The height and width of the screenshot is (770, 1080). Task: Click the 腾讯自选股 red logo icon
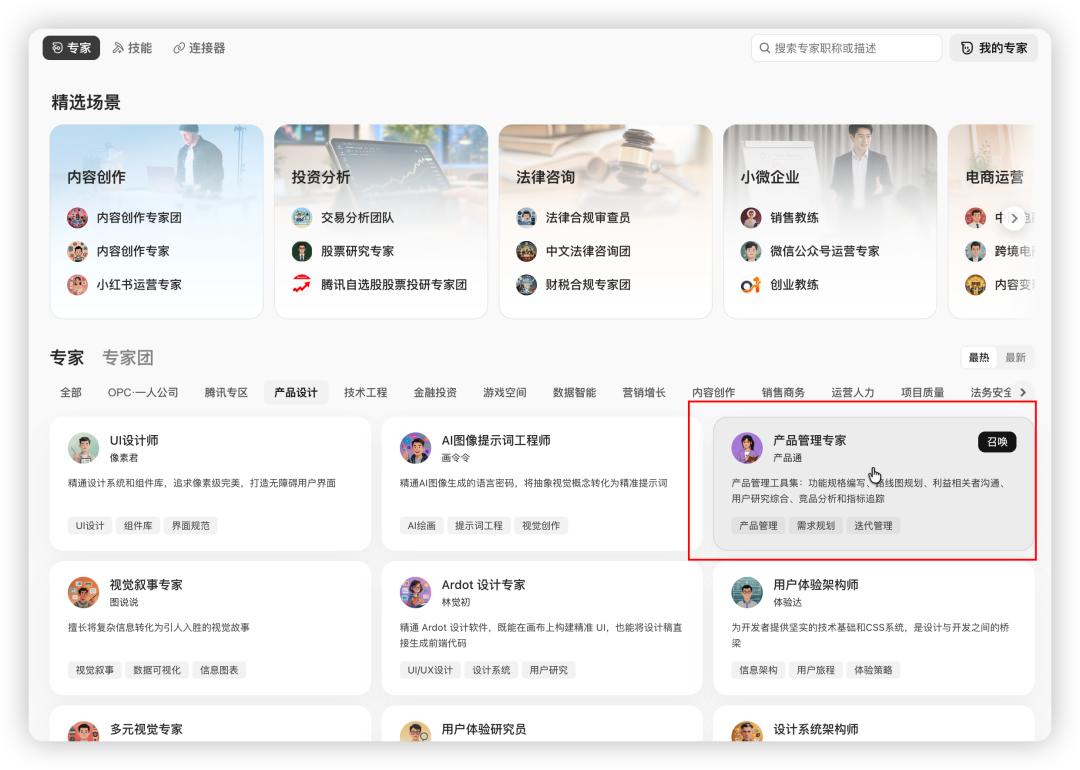coord(302,284)
